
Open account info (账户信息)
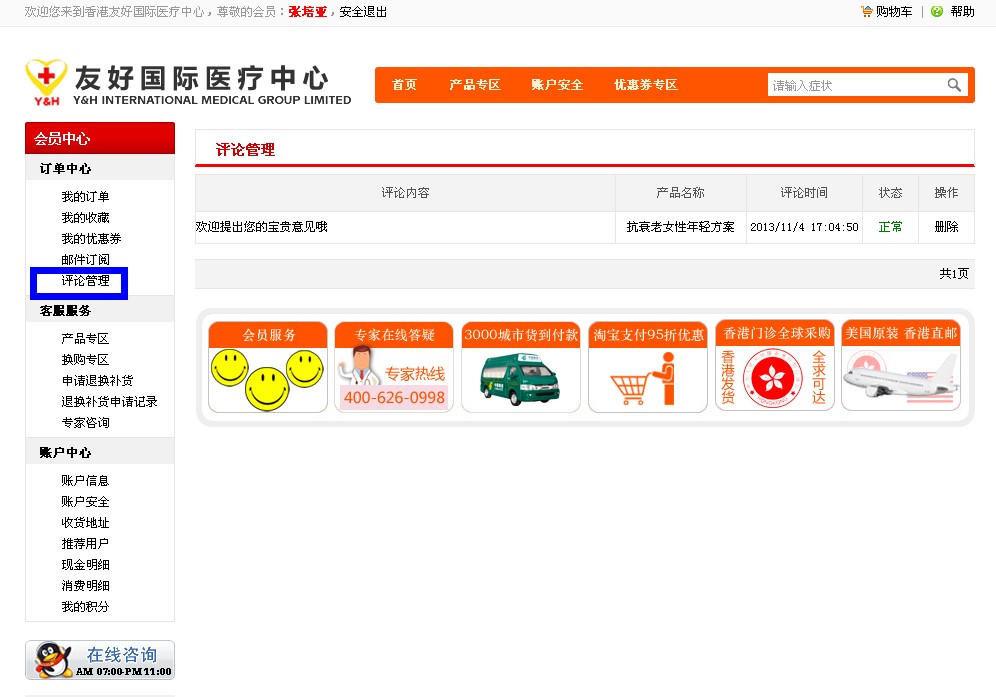pos(85,480)
